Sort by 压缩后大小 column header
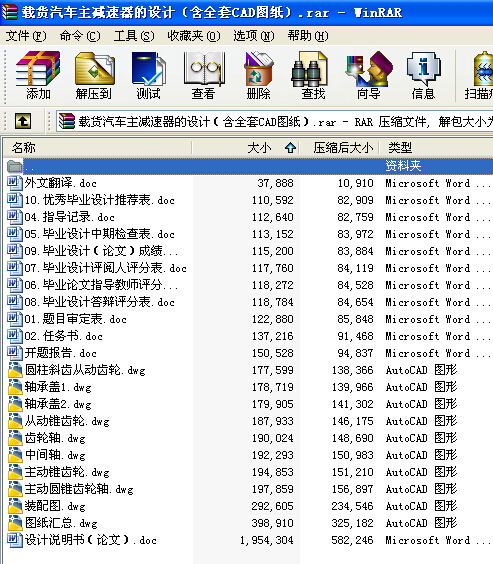493x564 pixels. tap(340, 147)
